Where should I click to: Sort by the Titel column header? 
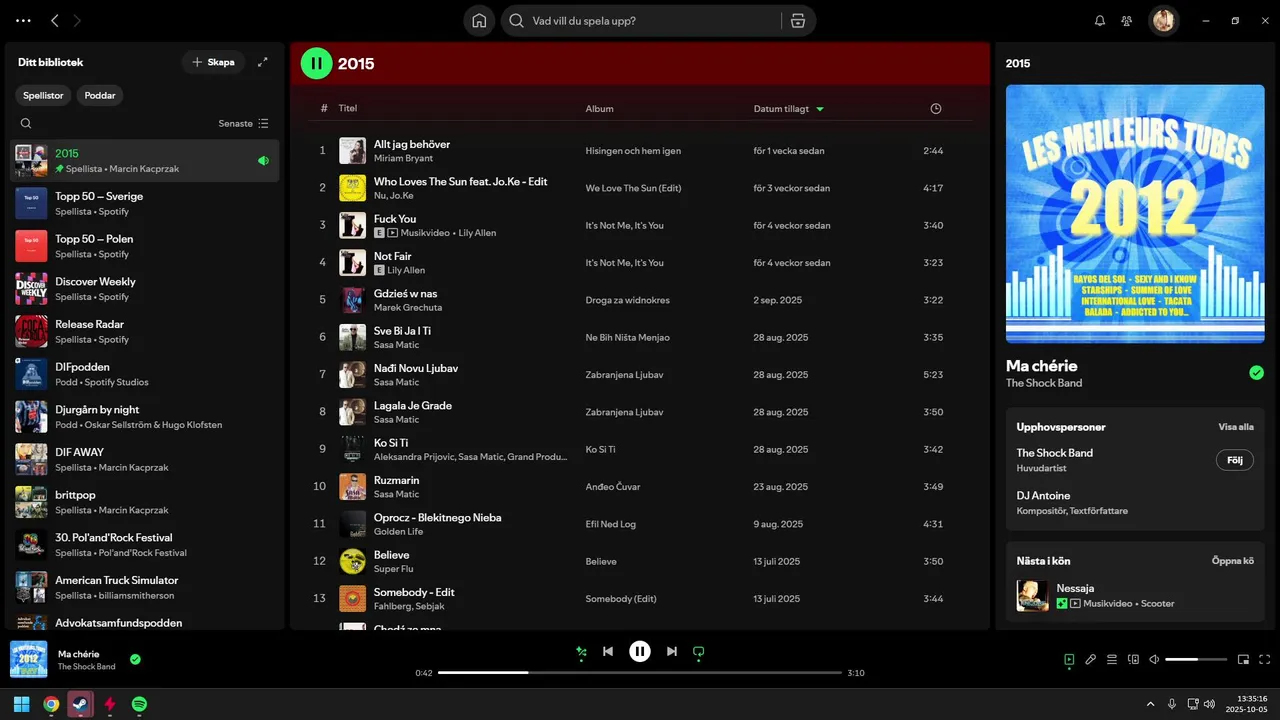point(348,108)
